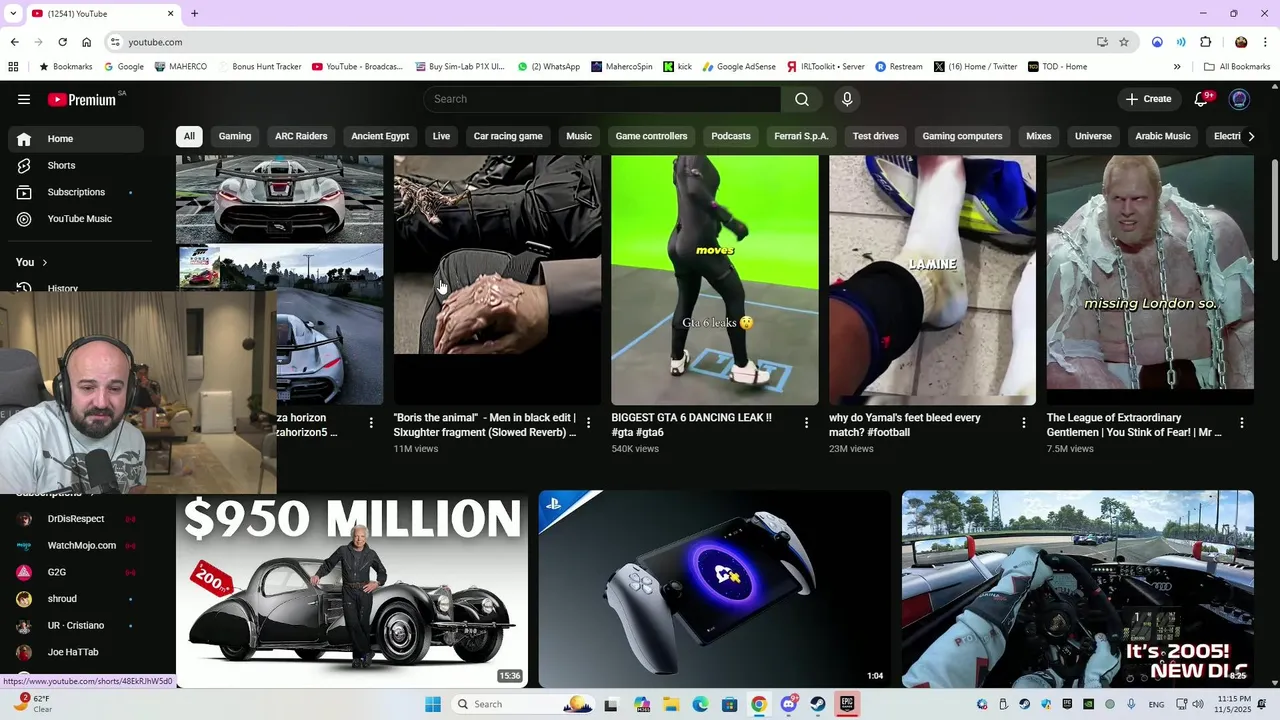Click the search magnifier button
This screenshot has width=1280, height=720.
point(802,99)
